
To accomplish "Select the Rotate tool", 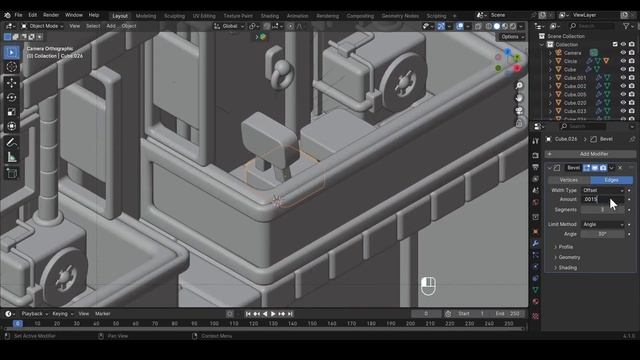I will (x=11, y=97).
